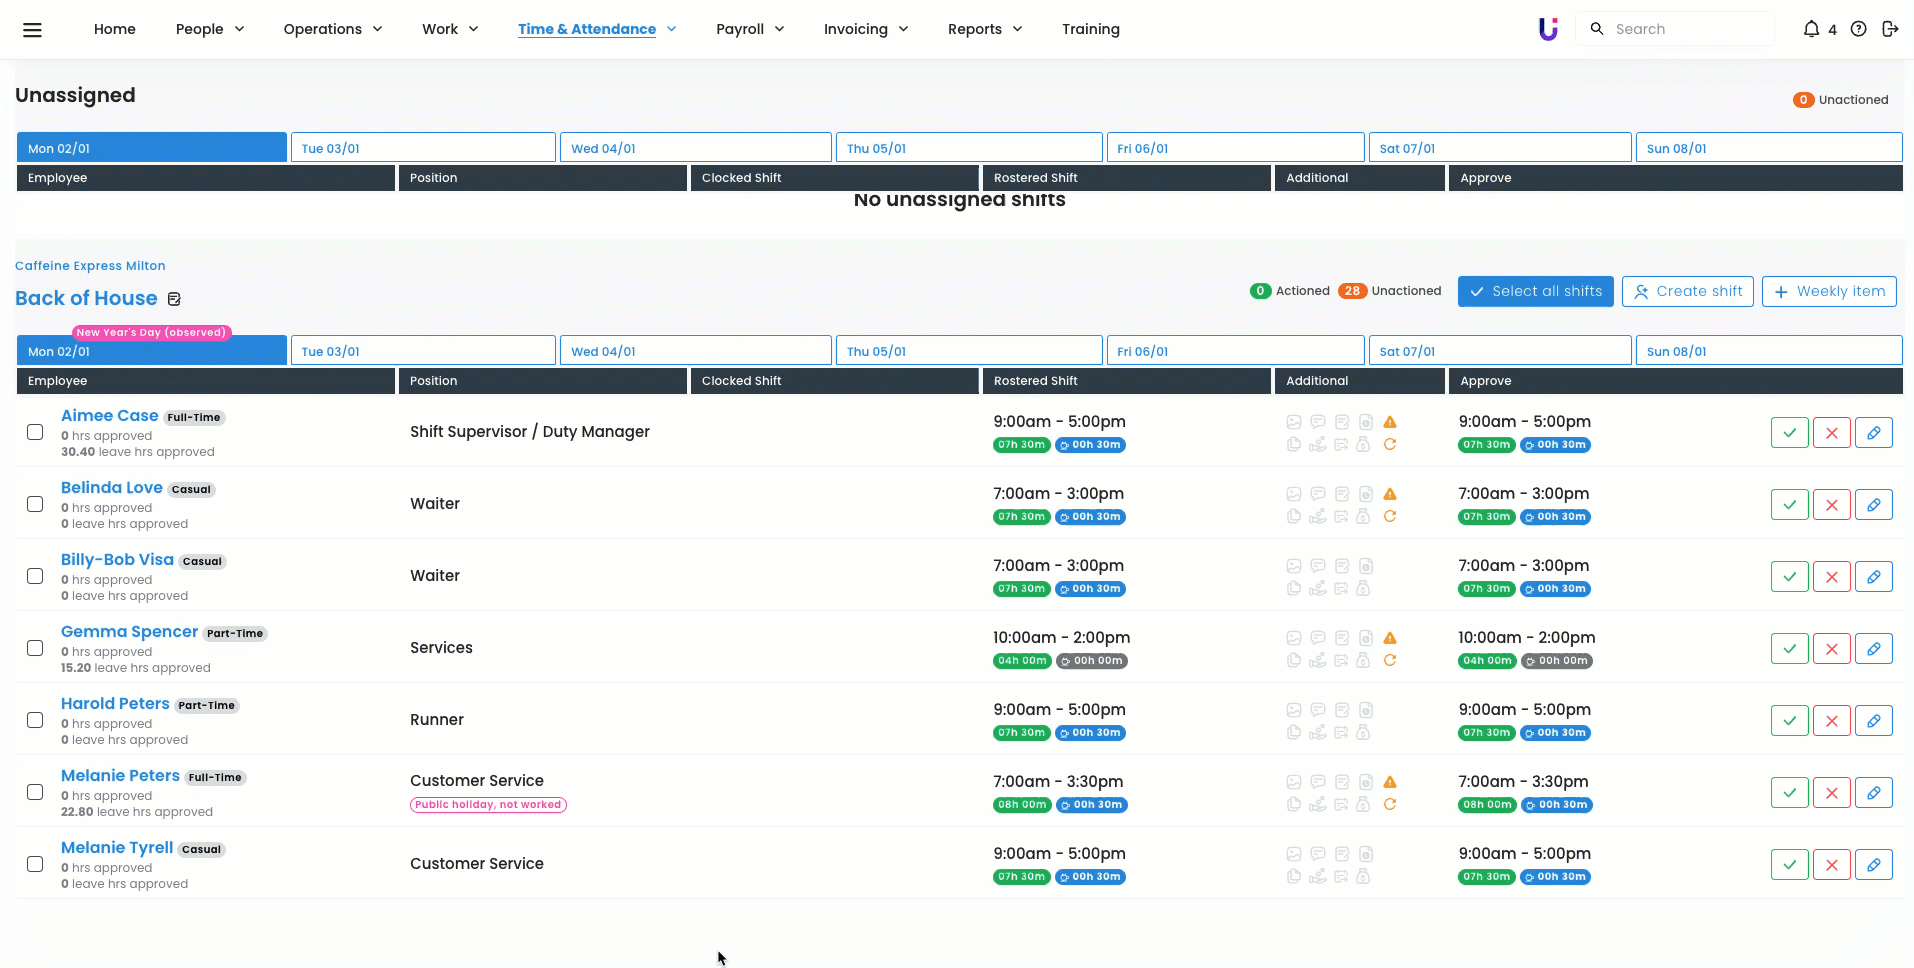Image resolution: width=1914 pixels, height=968 pixels.
Task: Open Billy-Bob Visa's employee link
Action: (117, 560)
